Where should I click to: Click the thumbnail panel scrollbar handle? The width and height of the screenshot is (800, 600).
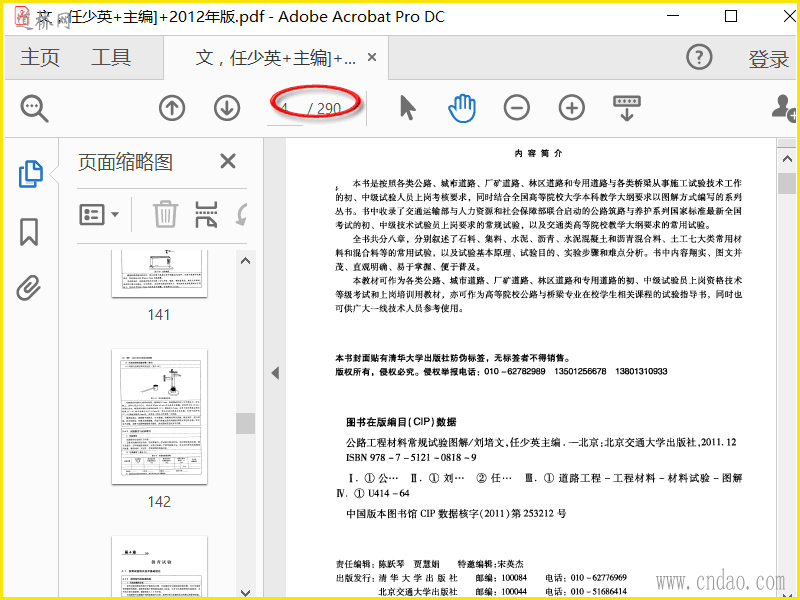coord(245,423)
